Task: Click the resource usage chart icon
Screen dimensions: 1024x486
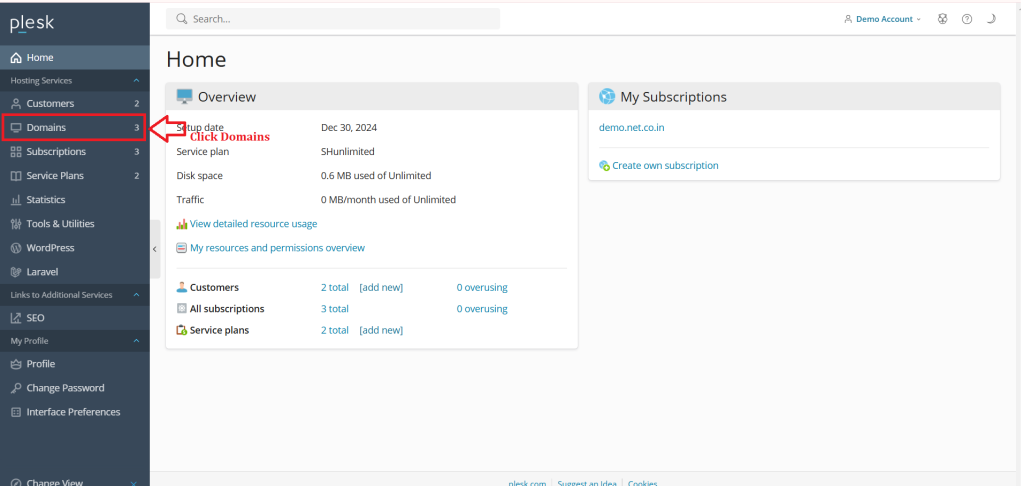Action: [182, 224]
